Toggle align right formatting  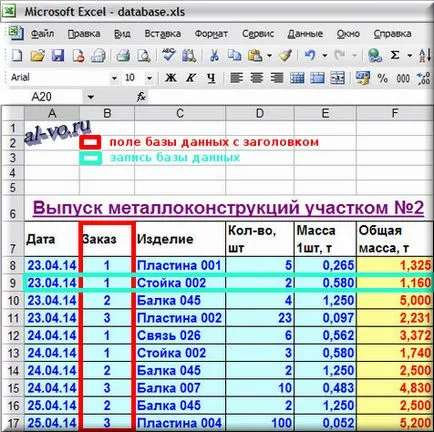(277, 78)
